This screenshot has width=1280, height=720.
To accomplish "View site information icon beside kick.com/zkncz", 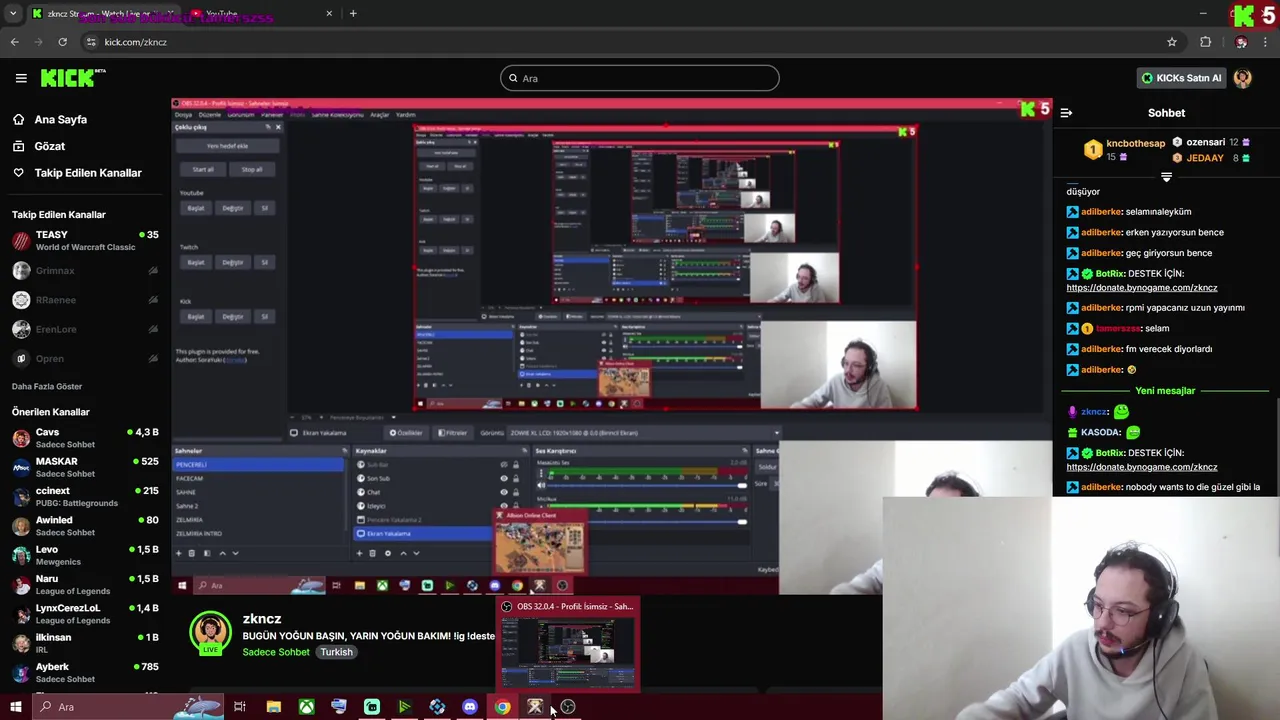I will click(91, 42).
